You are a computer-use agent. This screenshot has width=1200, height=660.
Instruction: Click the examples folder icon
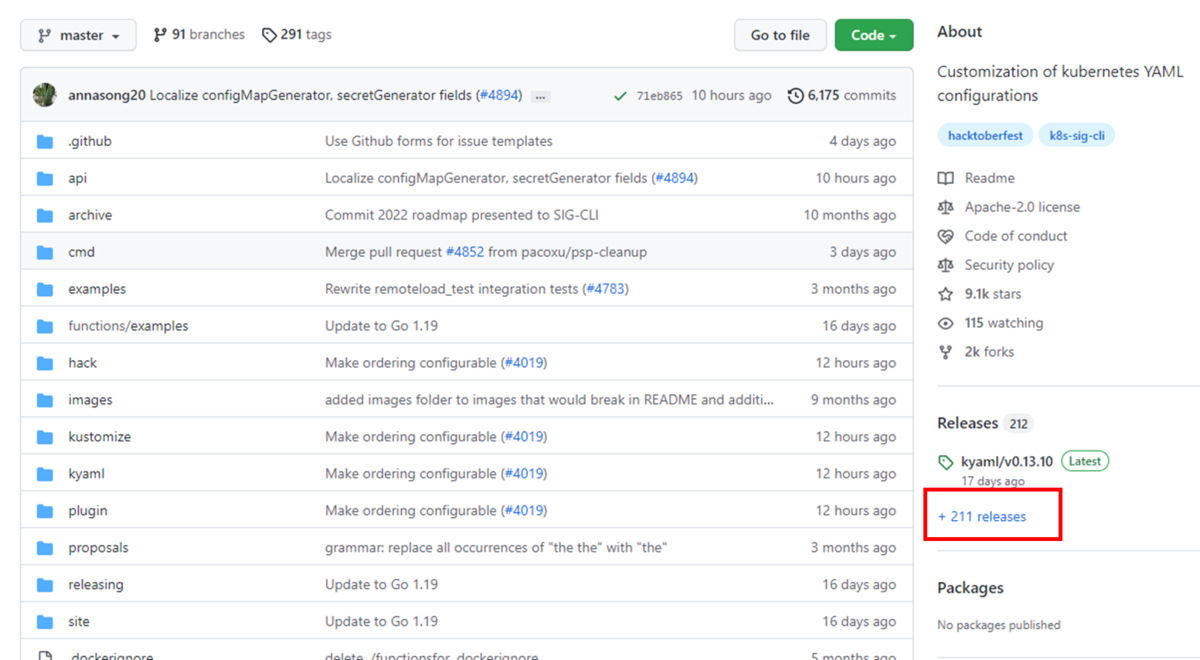point(45,289)
